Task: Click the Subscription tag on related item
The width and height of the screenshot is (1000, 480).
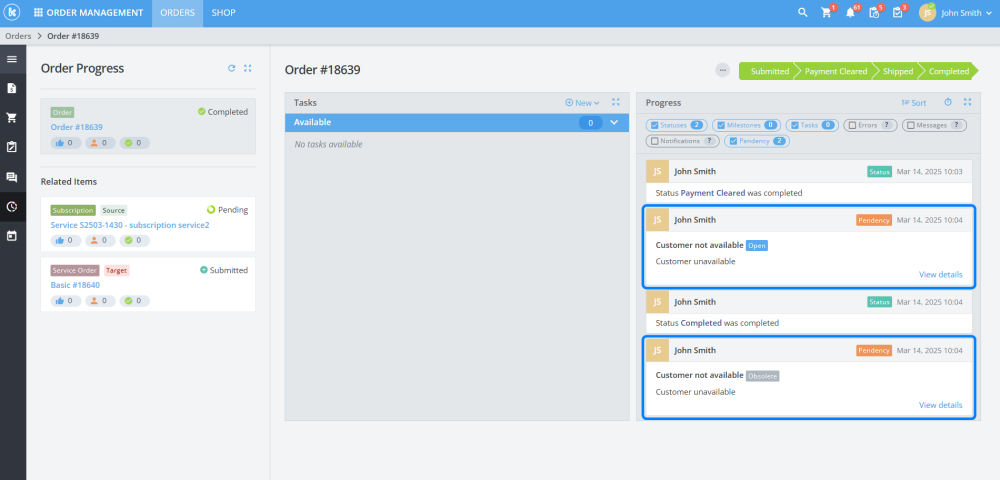Action: pyautogui.click(x=73, y=210)
